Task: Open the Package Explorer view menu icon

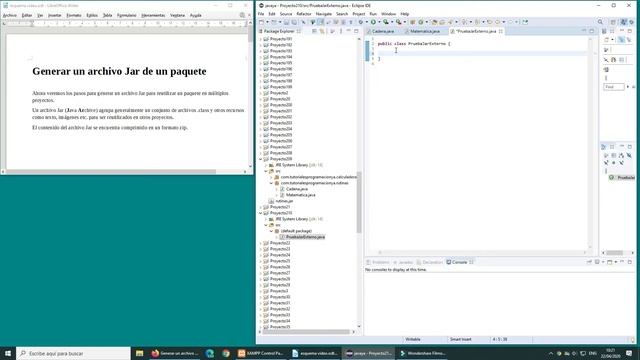Action: point(341,31)
